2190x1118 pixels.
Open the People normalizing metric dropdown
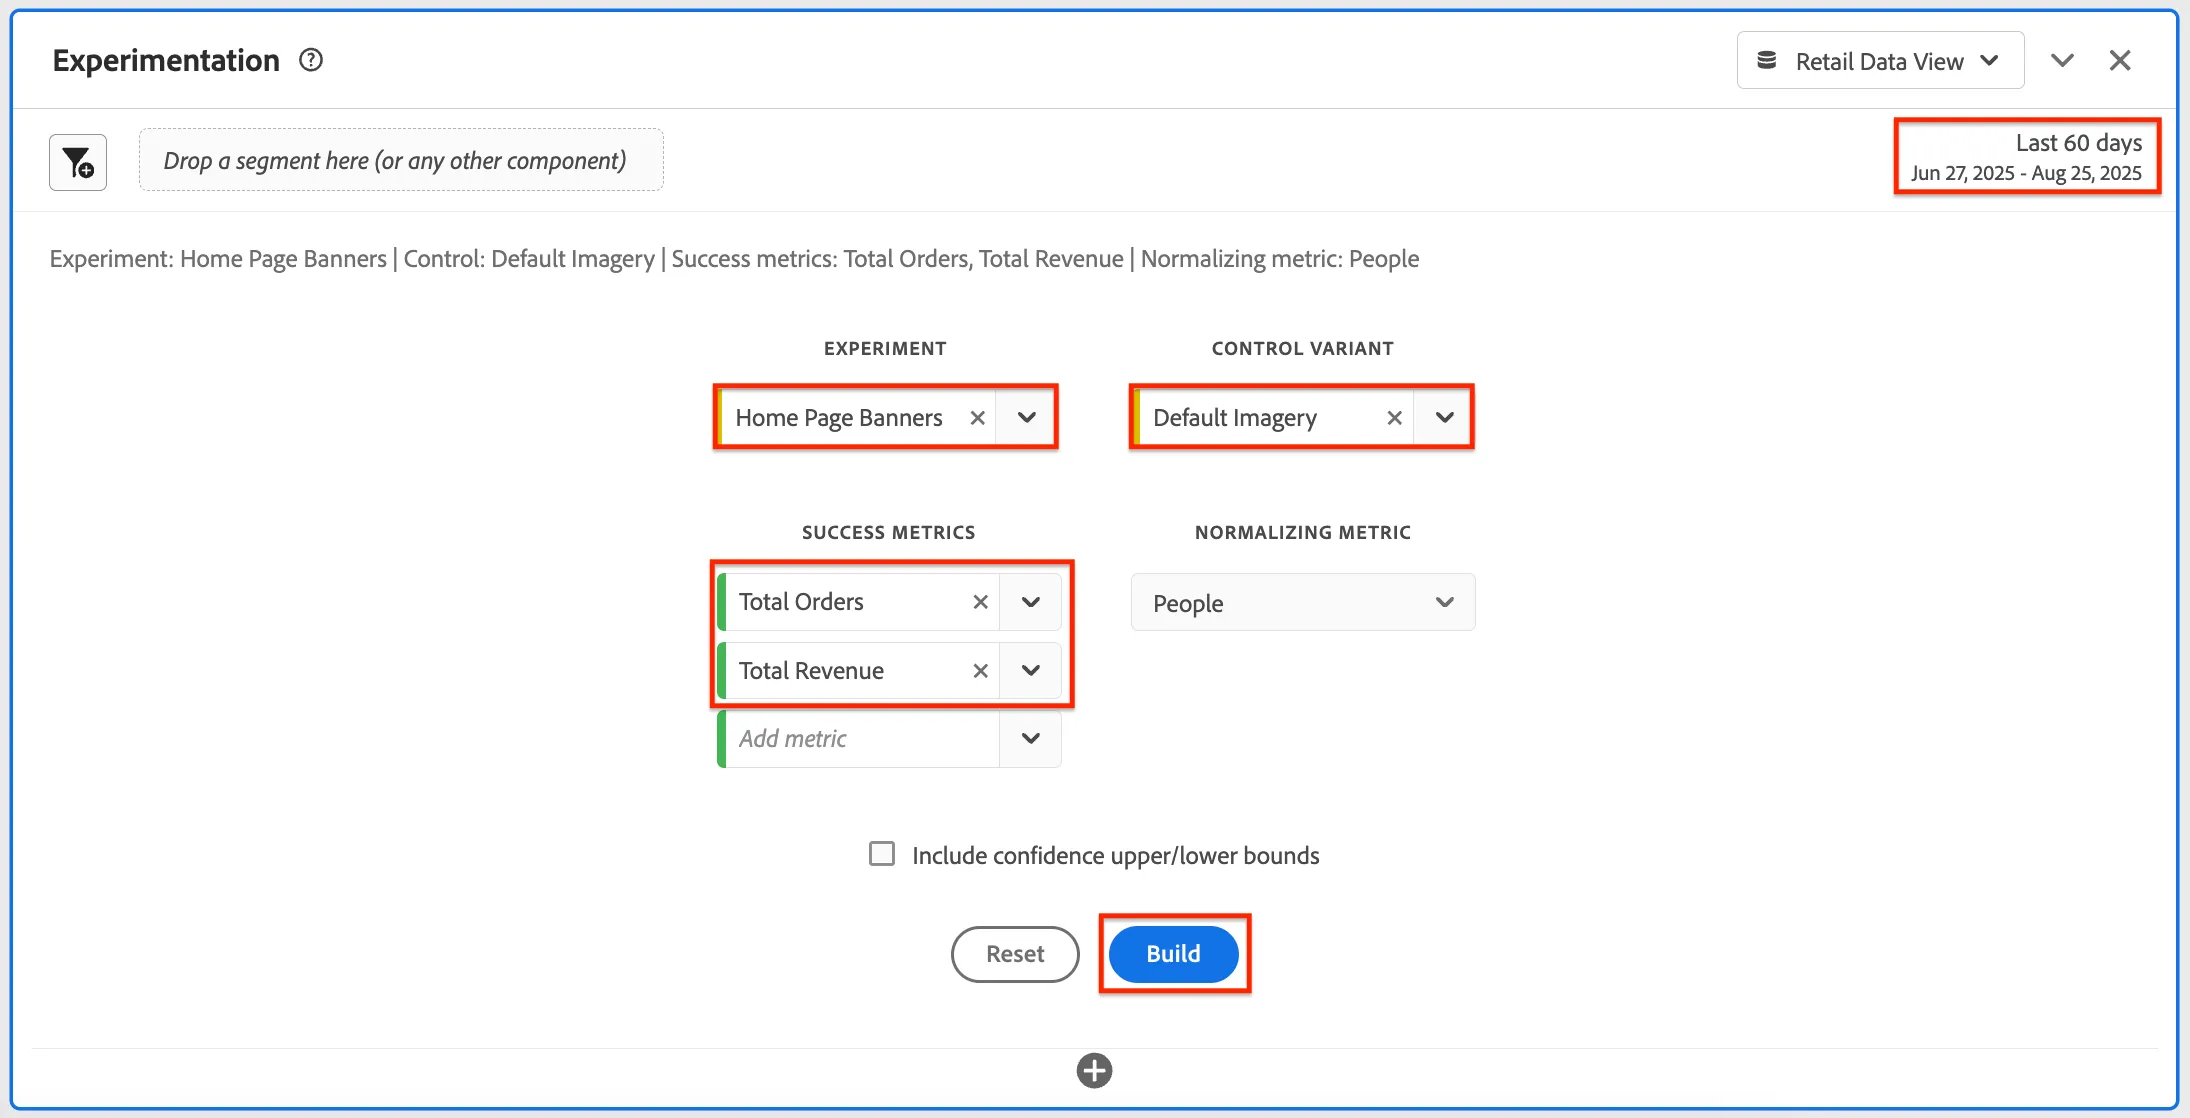point(1303,602)
